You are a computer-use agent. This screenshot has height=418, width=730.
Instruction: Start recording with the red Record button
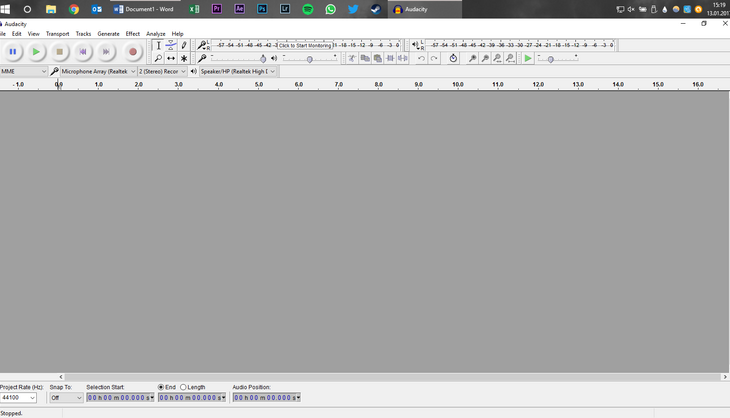pos(133,52)
